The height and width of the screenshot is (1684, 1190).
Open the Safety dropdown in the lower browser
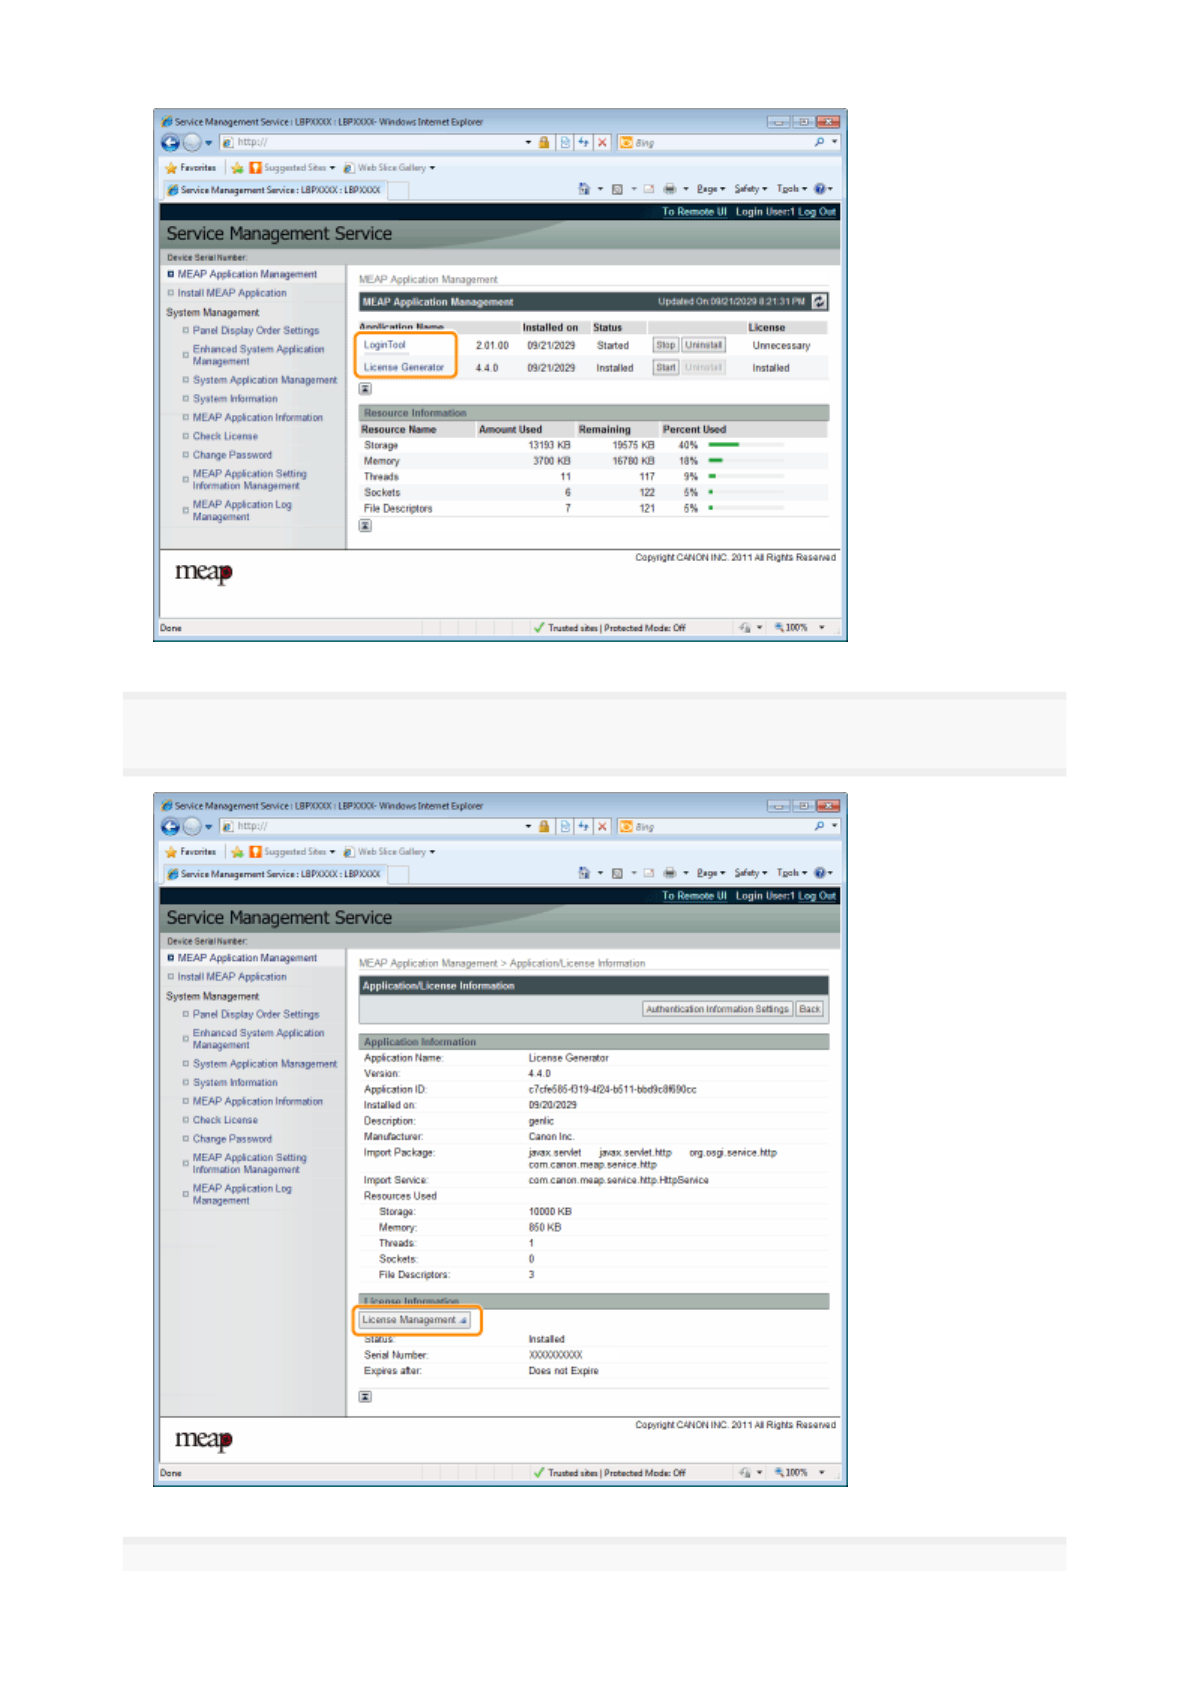(x=750, y=873)
